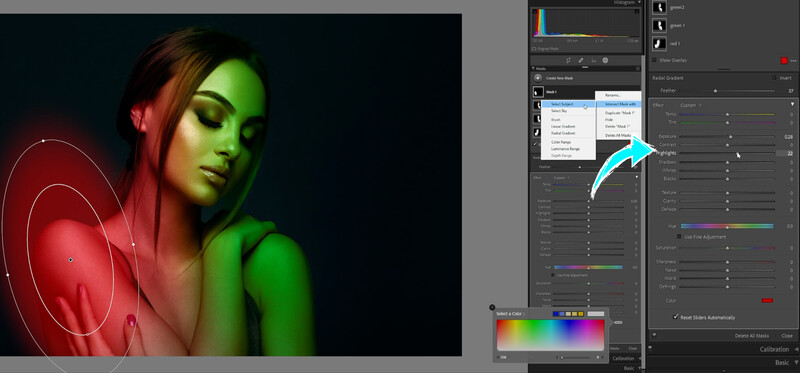
Task: Select the red 1 mask thumbnail
Action: 659,44
